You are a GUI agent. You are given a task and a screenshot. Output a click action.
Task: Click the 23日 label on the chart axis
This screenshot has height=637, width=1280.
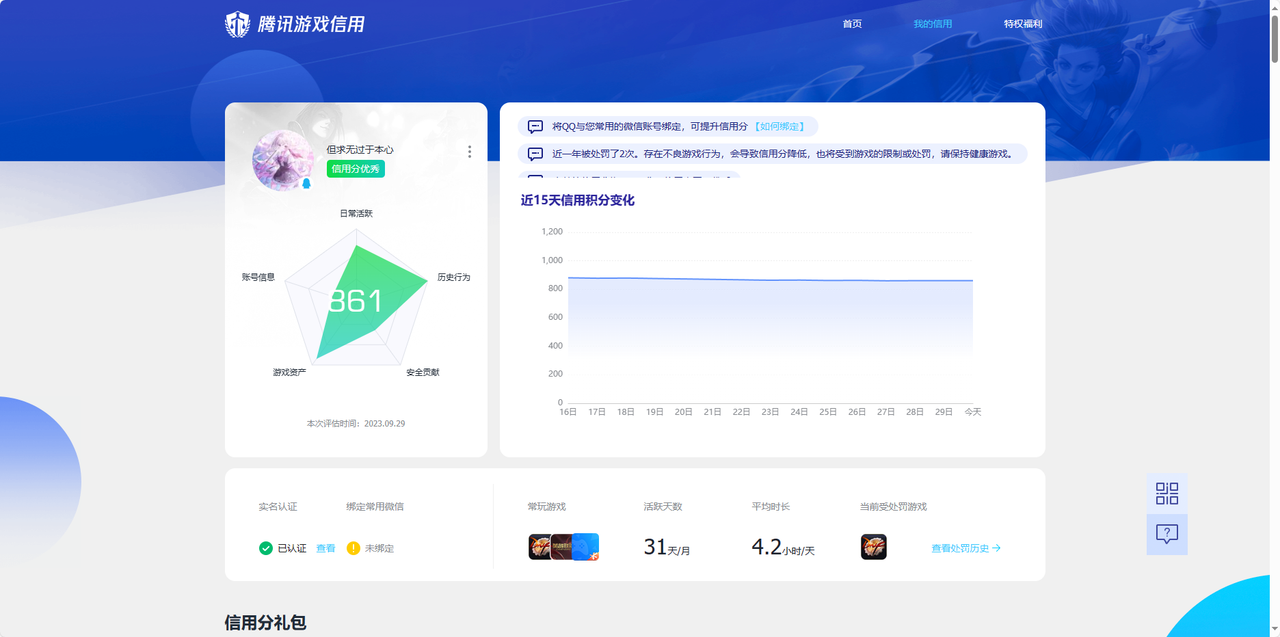(x=770, y=412)
